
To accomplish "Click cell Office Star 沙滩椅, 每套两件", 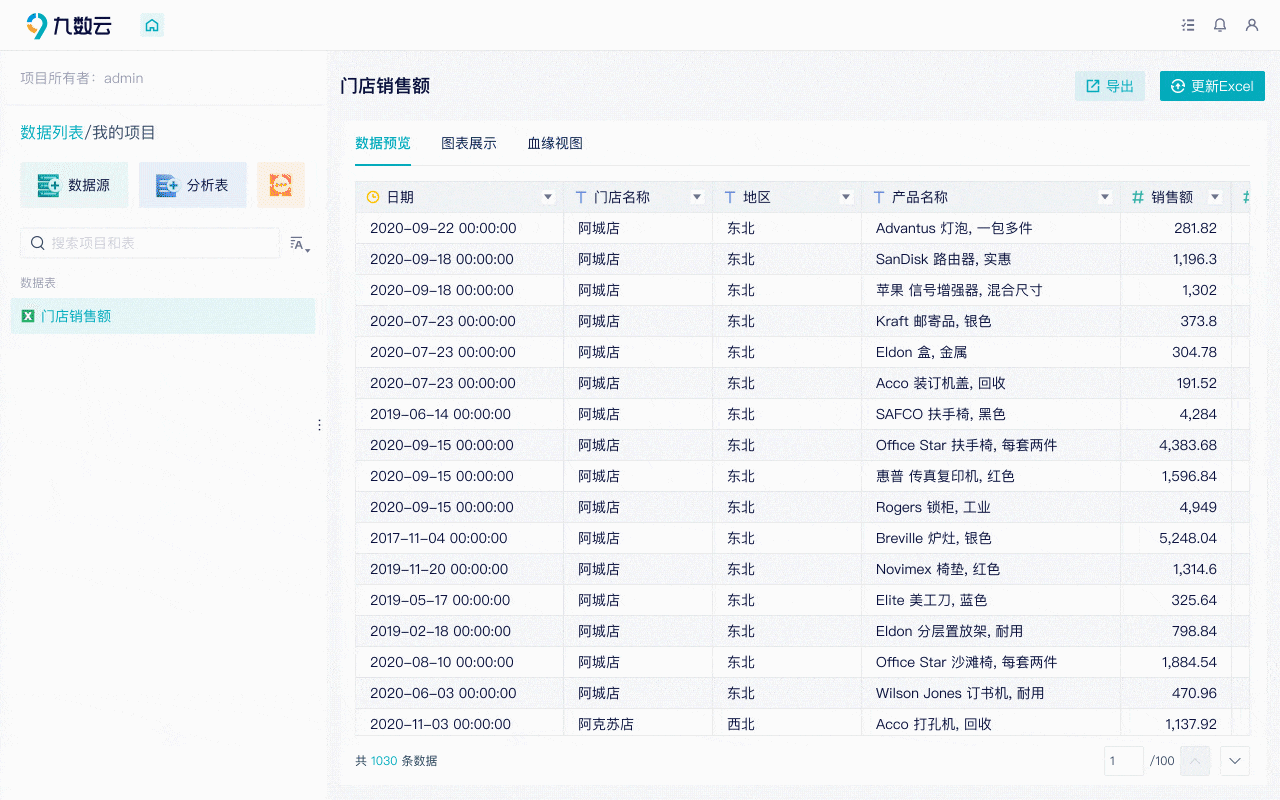I will (990, 662).
